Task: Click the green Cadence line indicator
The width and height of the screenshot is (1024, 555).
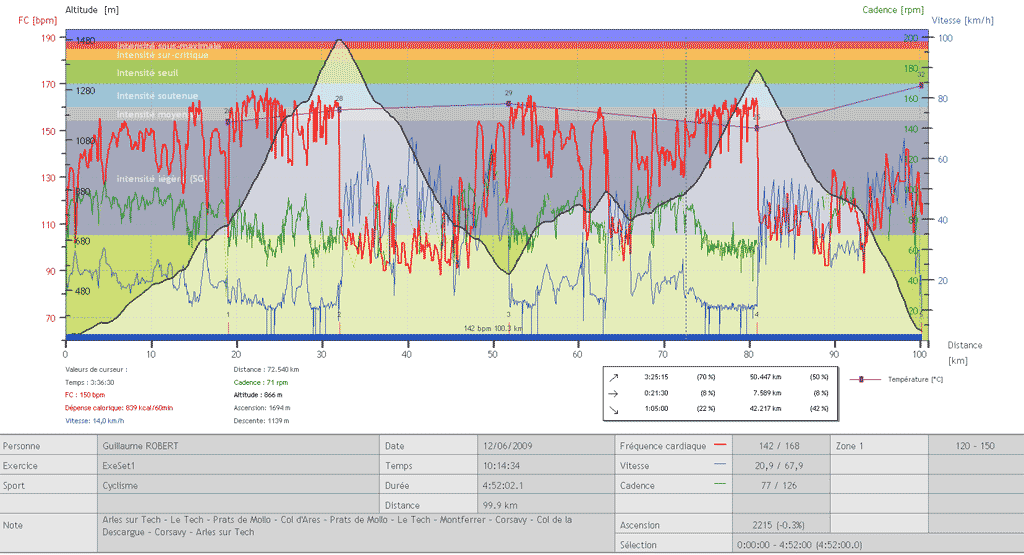Action: [x=720, y=485]
